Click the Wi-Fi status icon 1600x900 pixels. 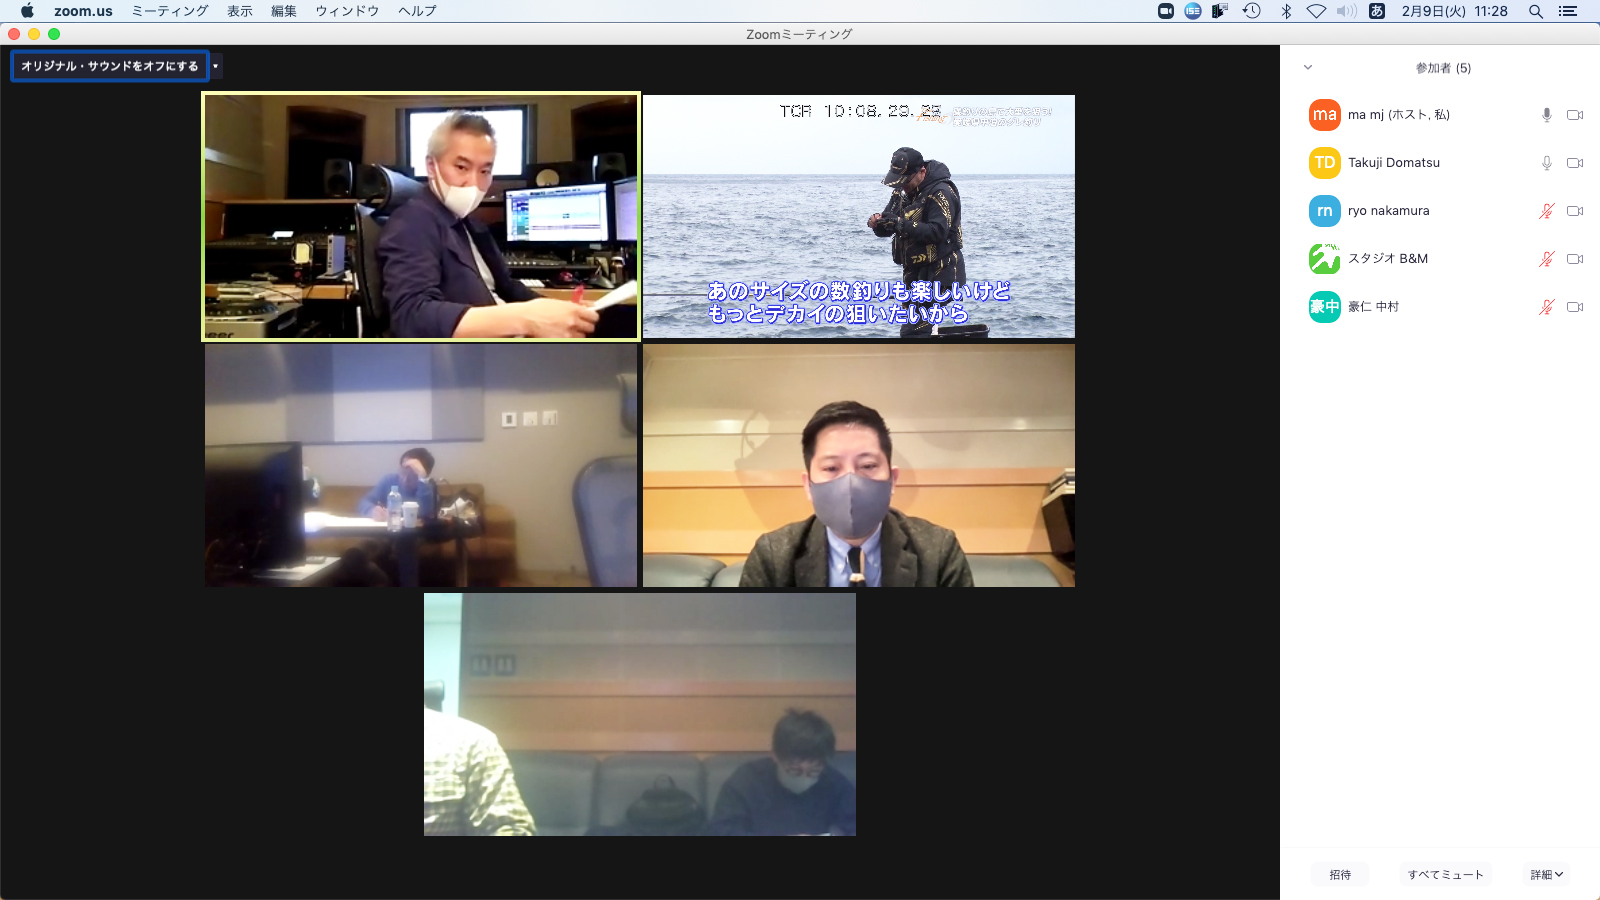click(x=1316, y=11)
